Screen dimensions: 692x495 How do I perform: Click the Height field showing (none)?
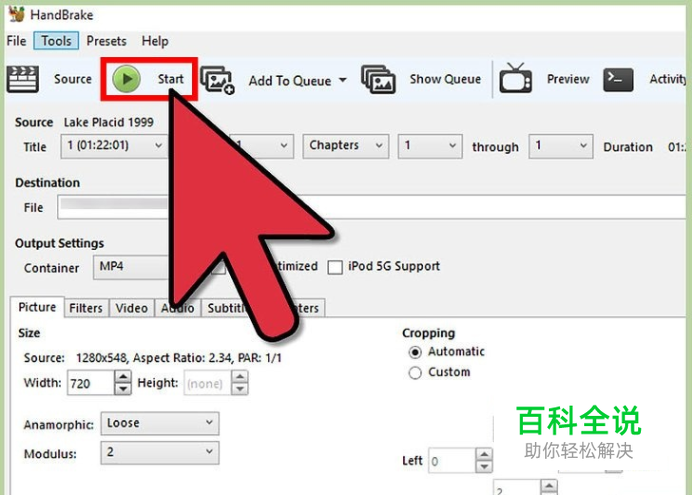207,383
